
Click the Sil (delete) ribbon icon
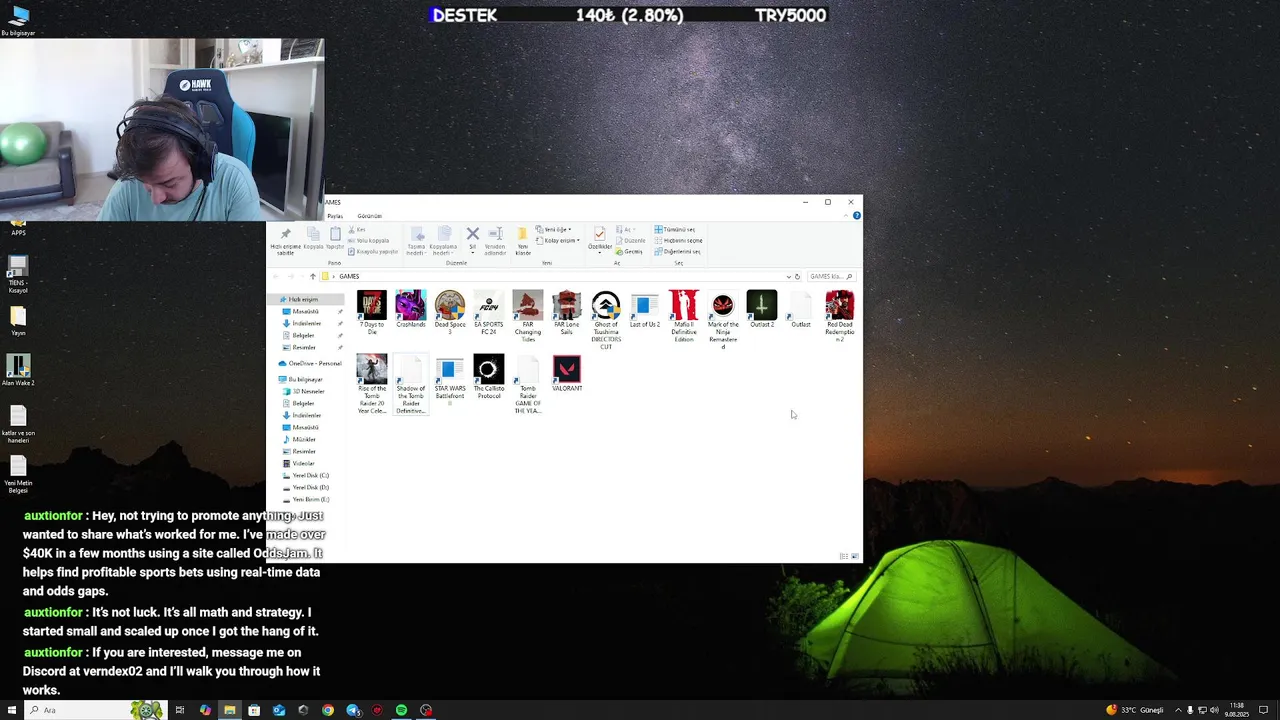473,240
